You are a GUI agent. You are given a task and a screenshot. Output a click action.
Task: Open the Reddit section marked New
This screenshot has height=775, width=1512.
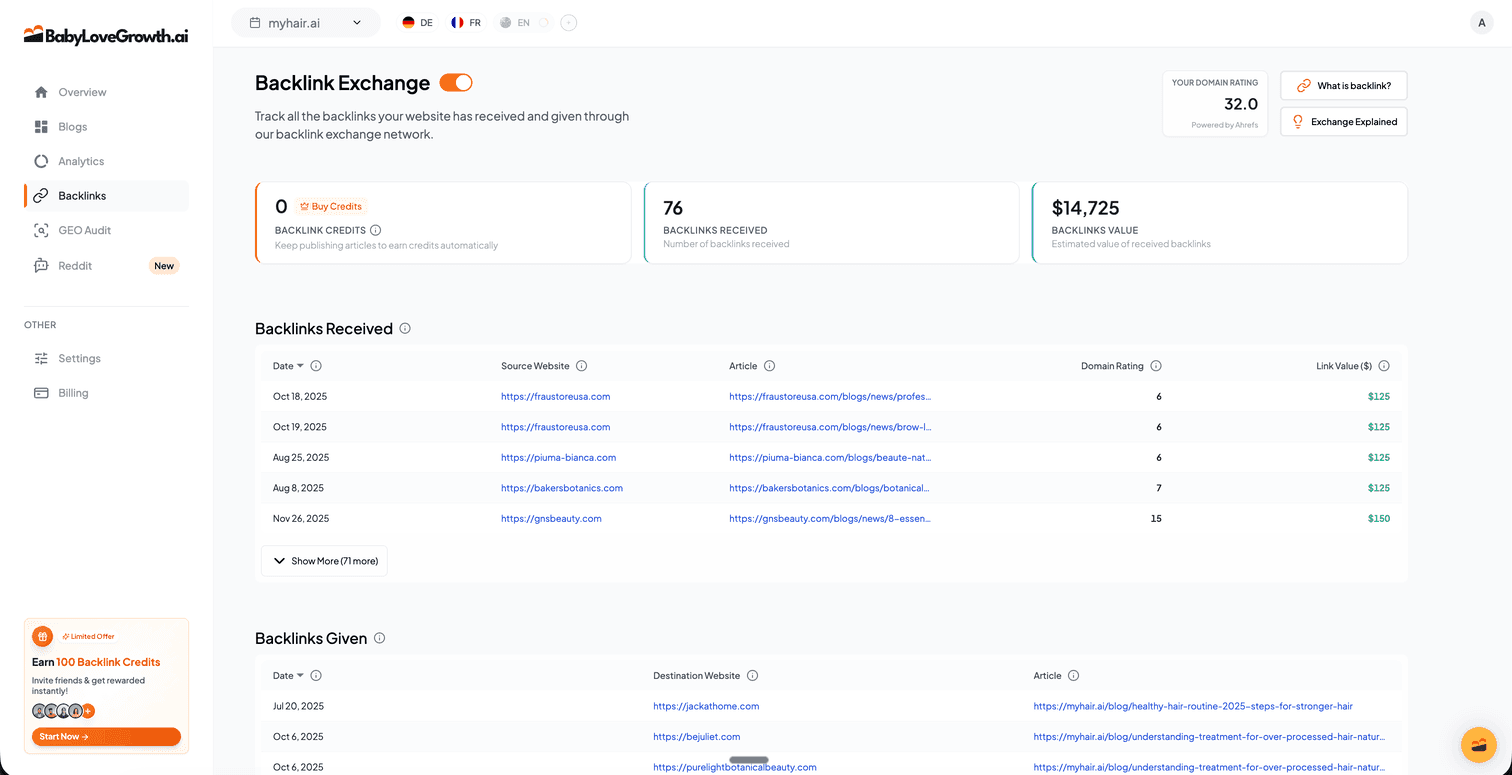[75, 265]
